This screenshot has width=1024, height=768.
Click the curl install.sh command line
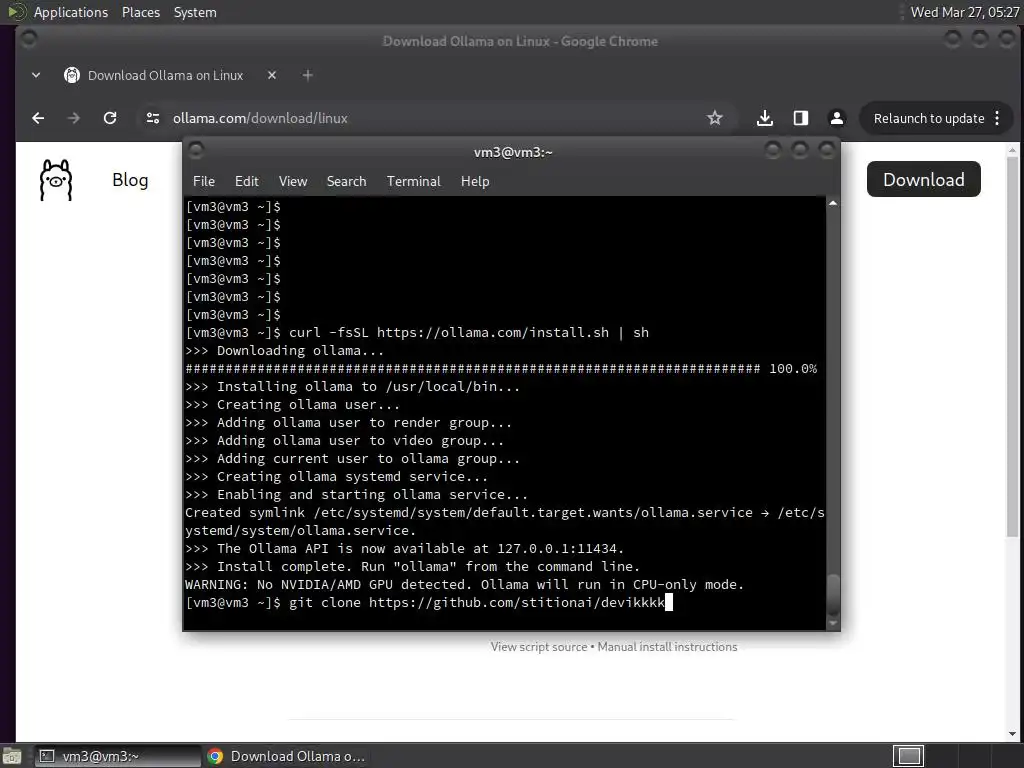[x=417, y=332]
